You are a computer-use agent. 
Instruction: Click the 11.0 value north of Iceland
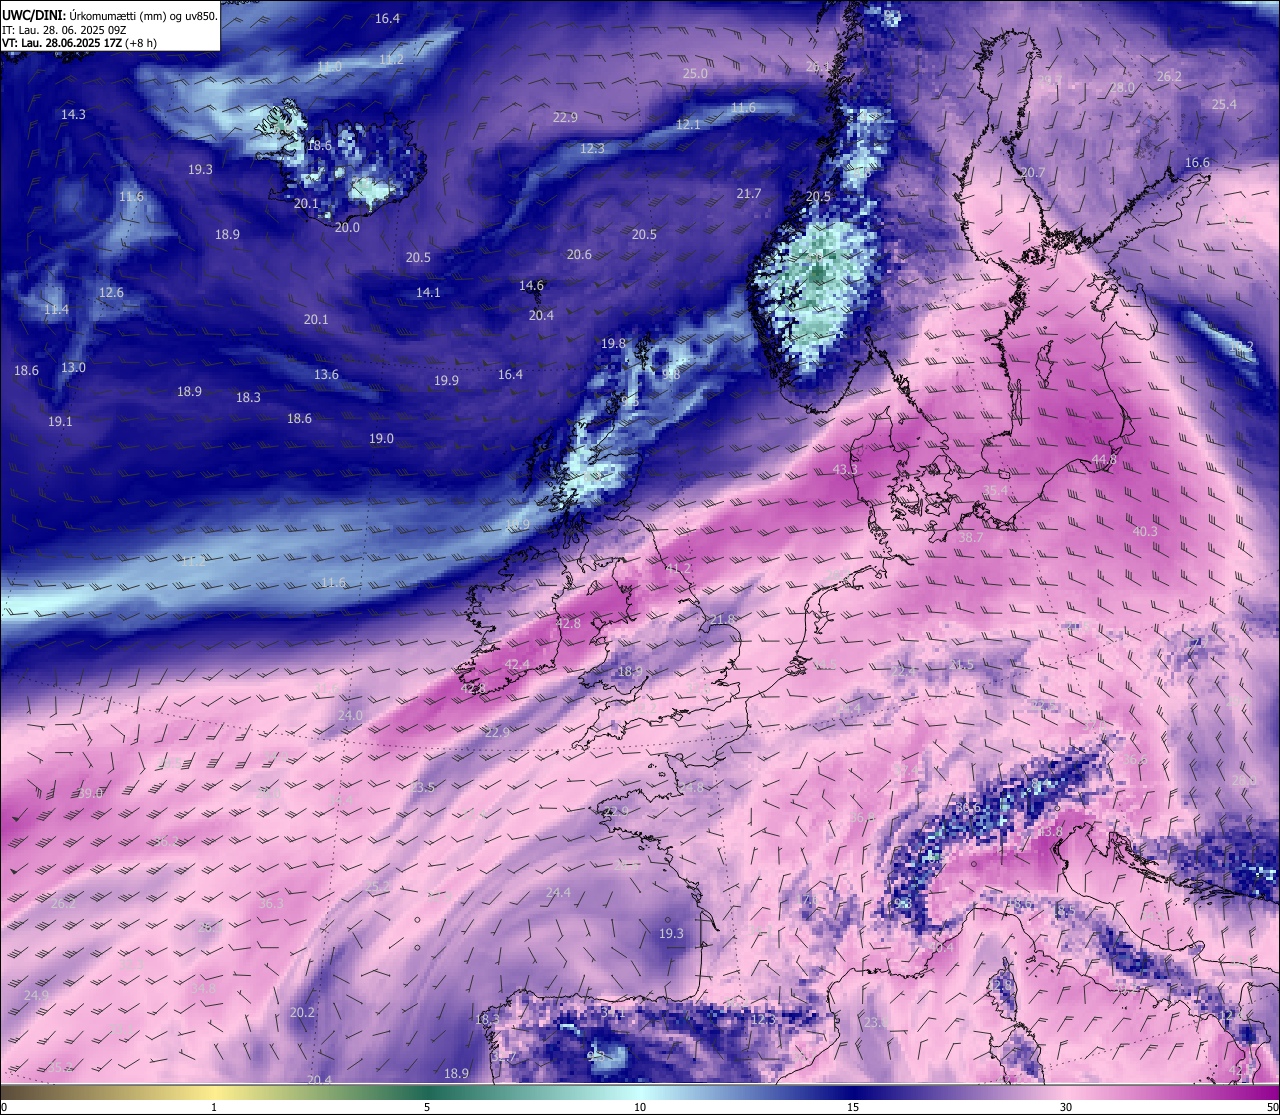329,67
